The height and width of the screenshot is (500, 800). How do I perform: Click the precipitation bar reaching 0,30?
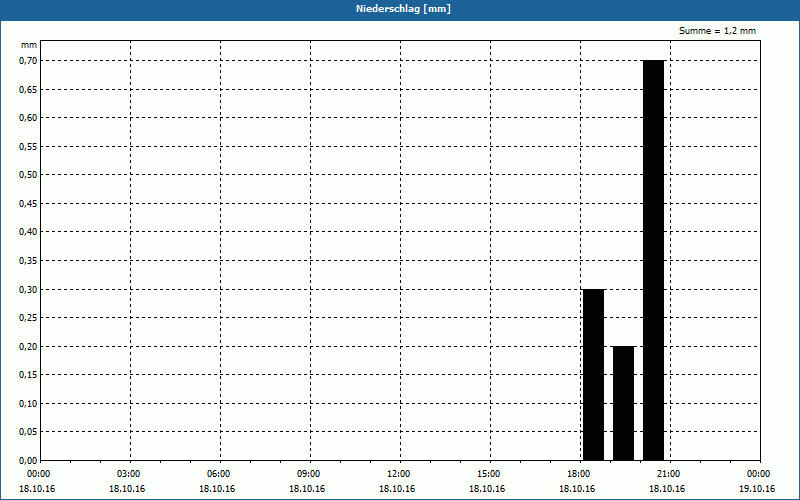pyautogui.click(x=593, y=374)
